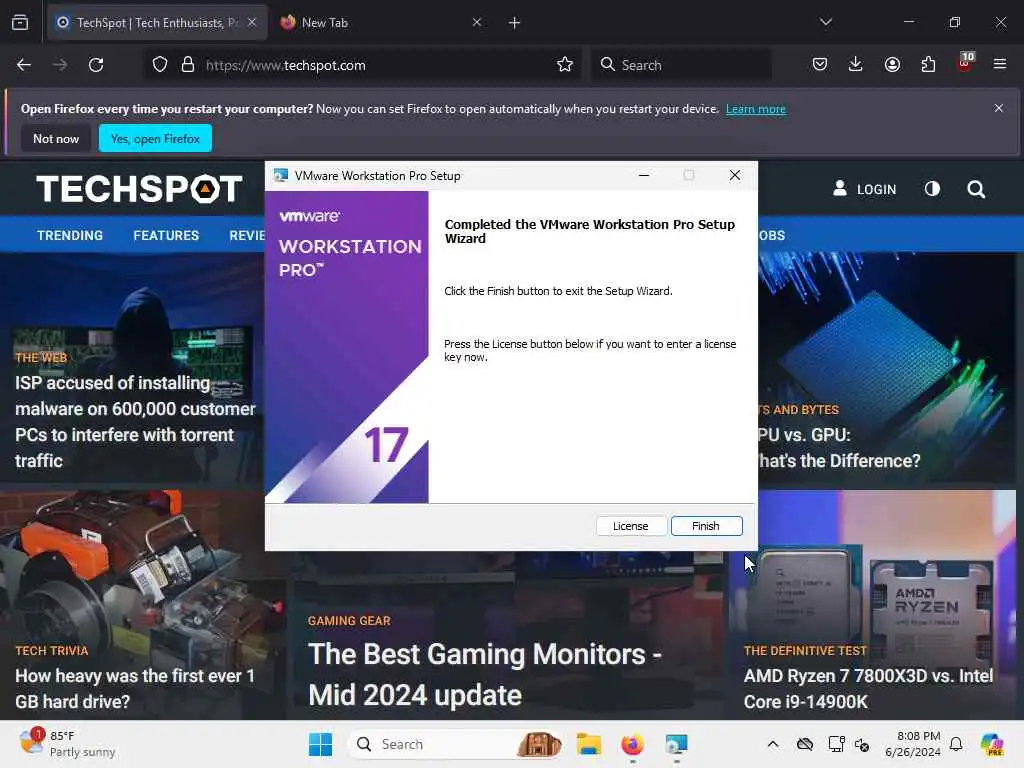
Task: Open the tracking protection shield icon
Action: click(x=160, y=65)
